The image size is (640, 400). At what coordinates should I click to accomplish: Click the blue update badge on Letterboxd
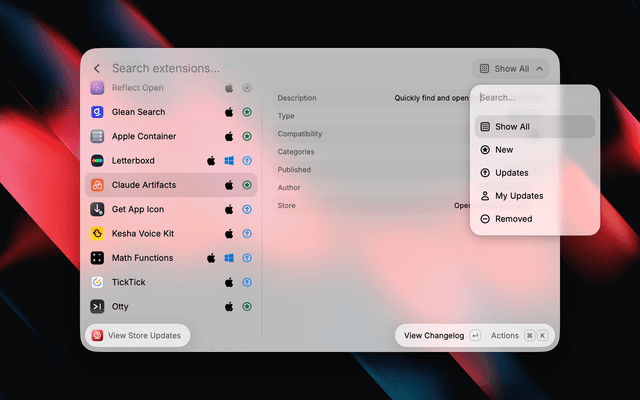tap(247, 160)
